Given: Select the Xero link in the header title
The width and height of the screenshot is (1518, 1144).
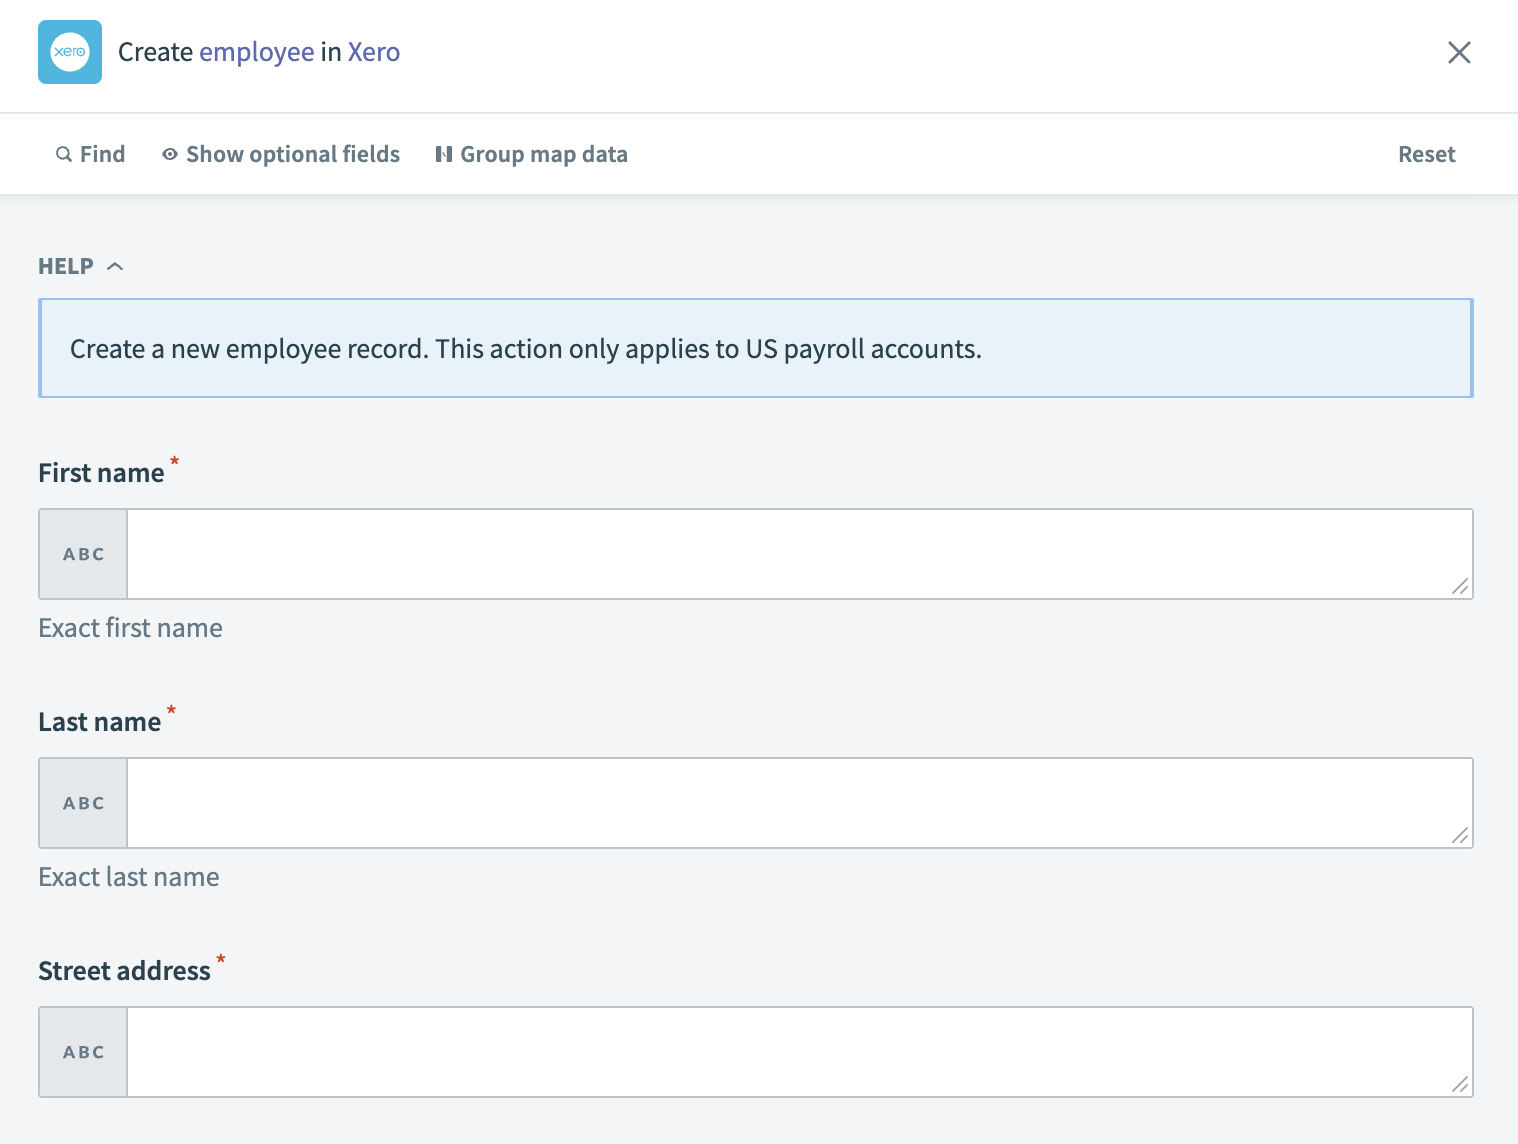Looking at the screenshot, I should [x=374, y=52].
